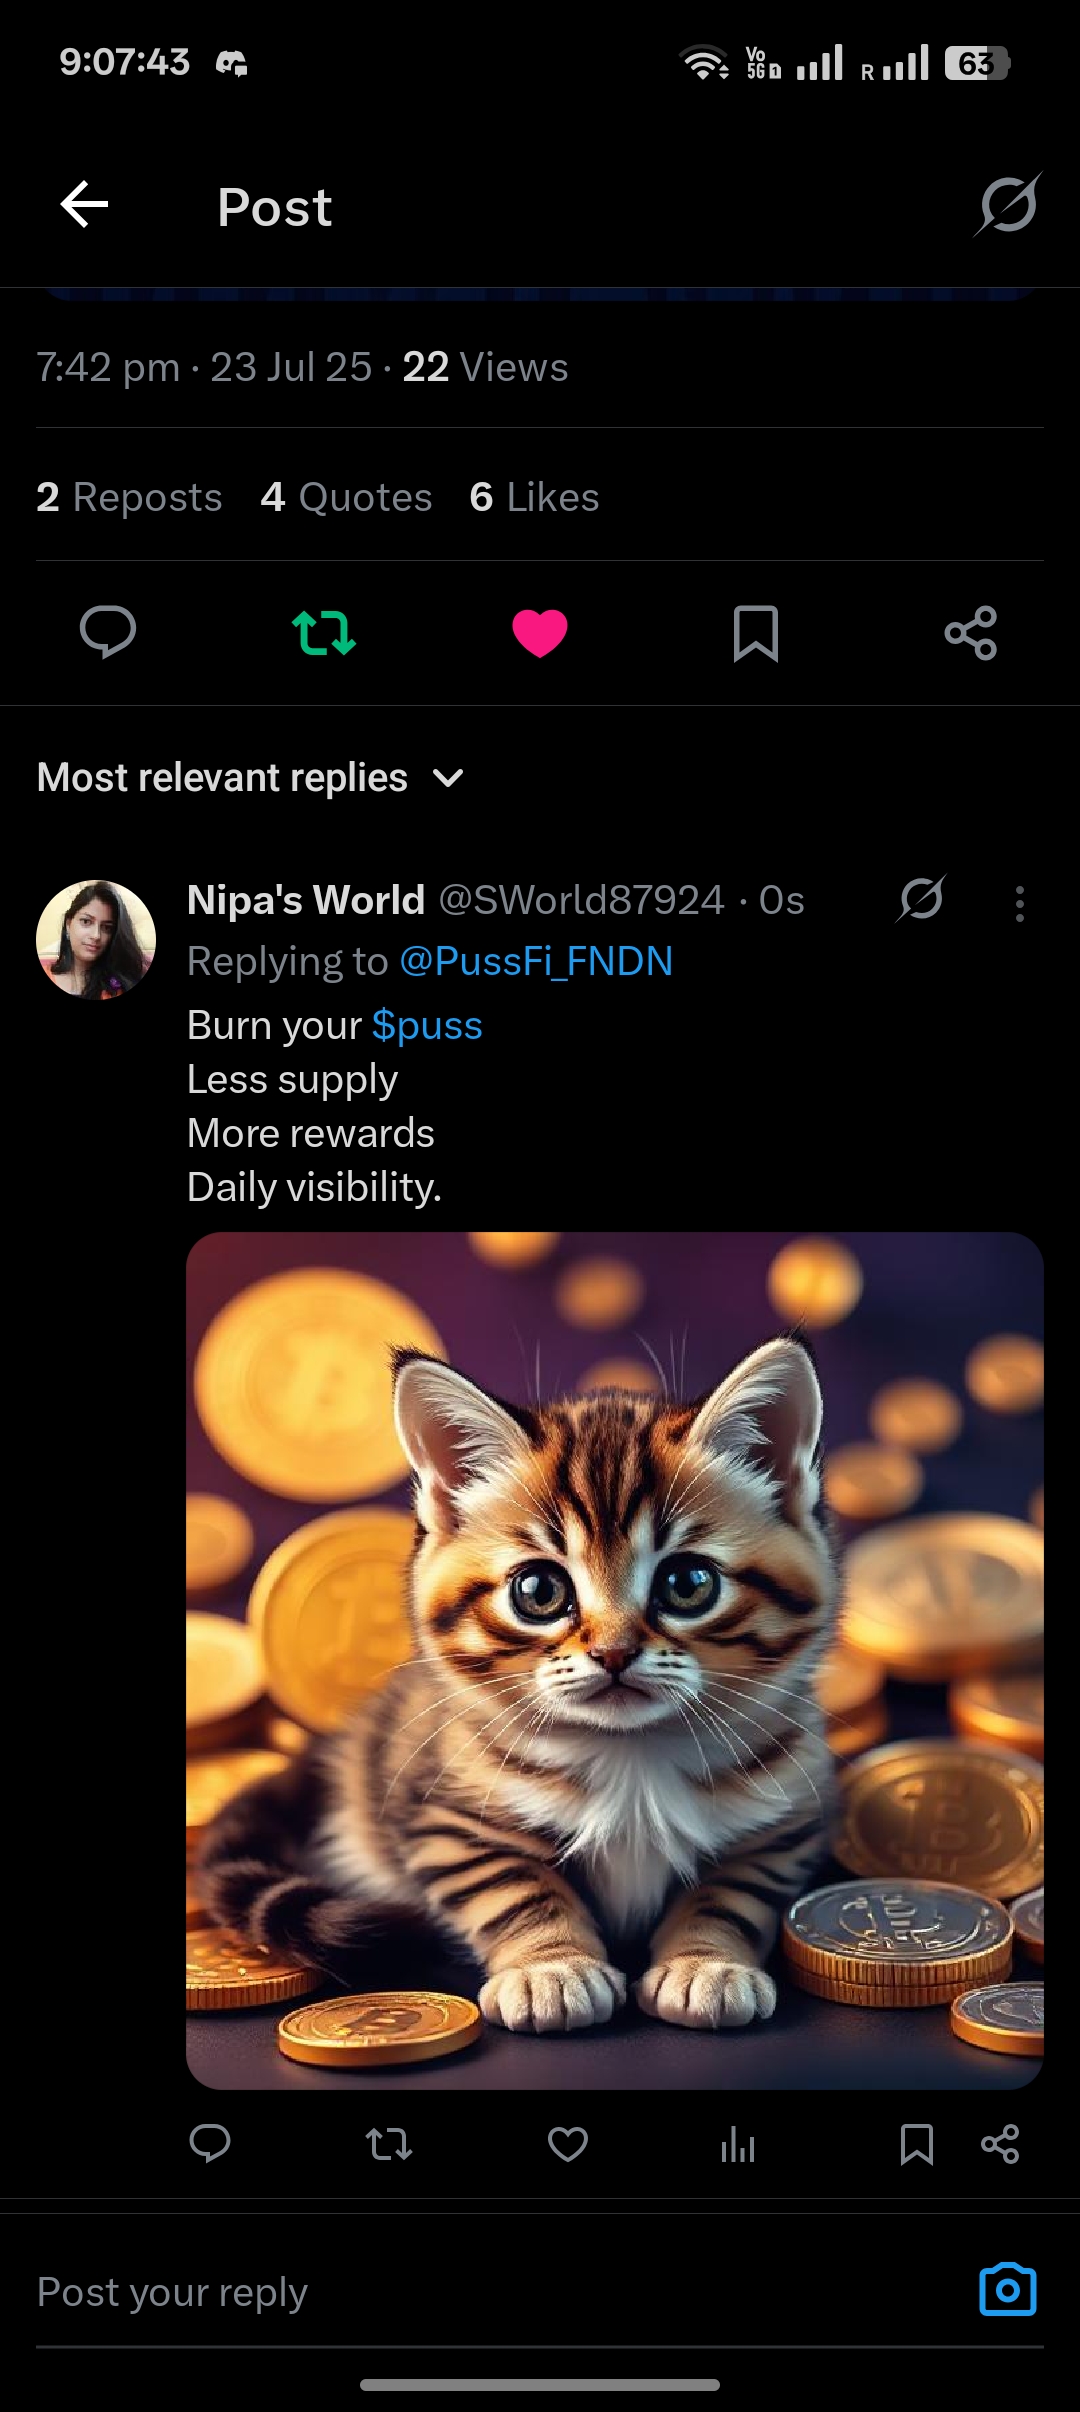The height and width of the screenshot is (2412, 1080).
Task: Tap the back arrow in header
Action: tap(85, 205)
